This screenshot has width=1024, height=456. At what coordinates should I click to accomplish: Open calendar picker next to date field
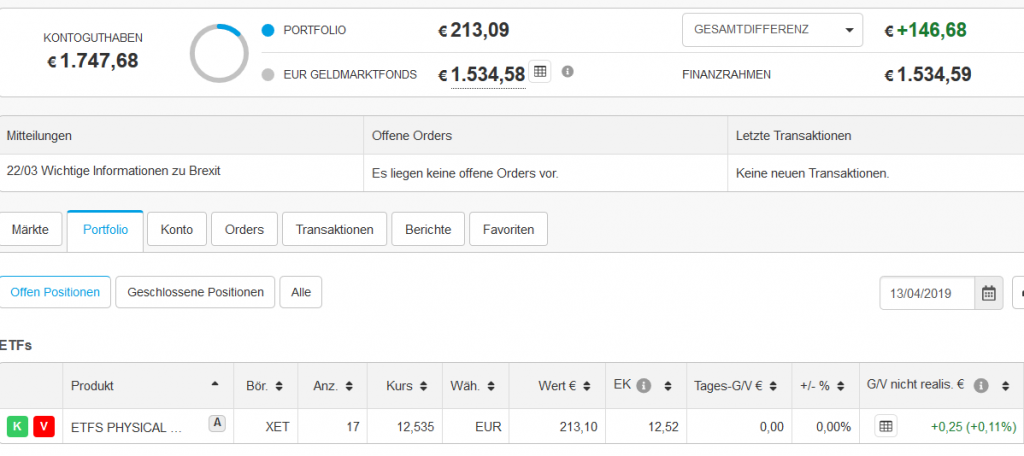[989, 293]
